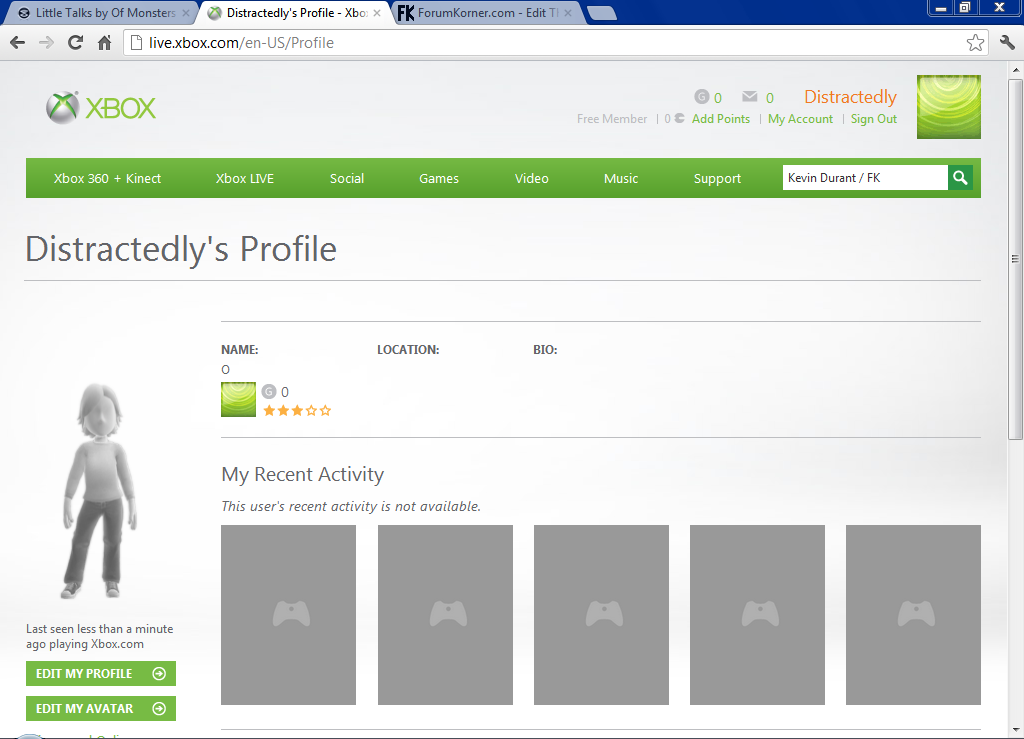The height and width of the screenshot is (739, 1024).
Task: Click the scrollbar down arrow
Action: point(1016,729)
